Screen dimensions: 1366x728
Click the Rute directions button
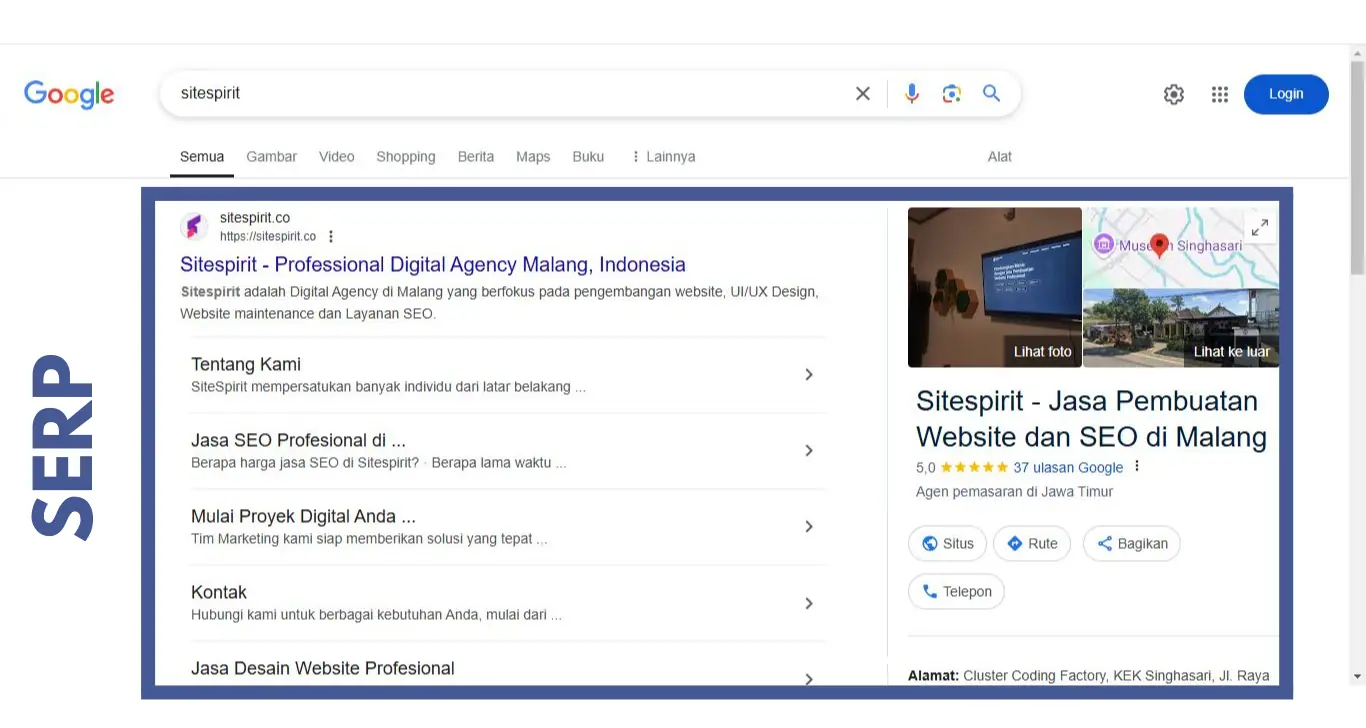coord(1032,543)
